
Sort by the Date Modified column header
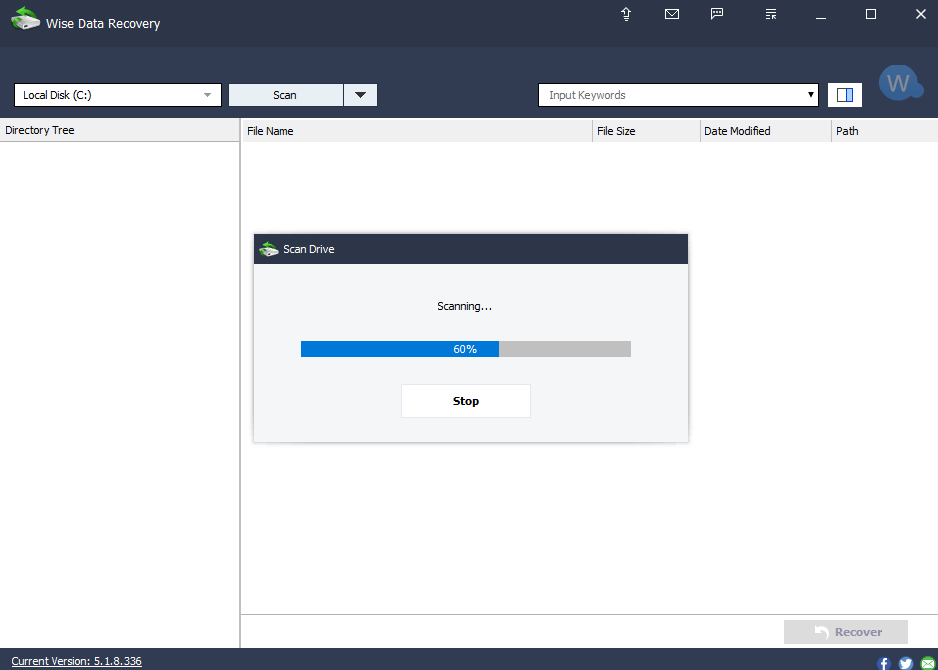(766, 131)
